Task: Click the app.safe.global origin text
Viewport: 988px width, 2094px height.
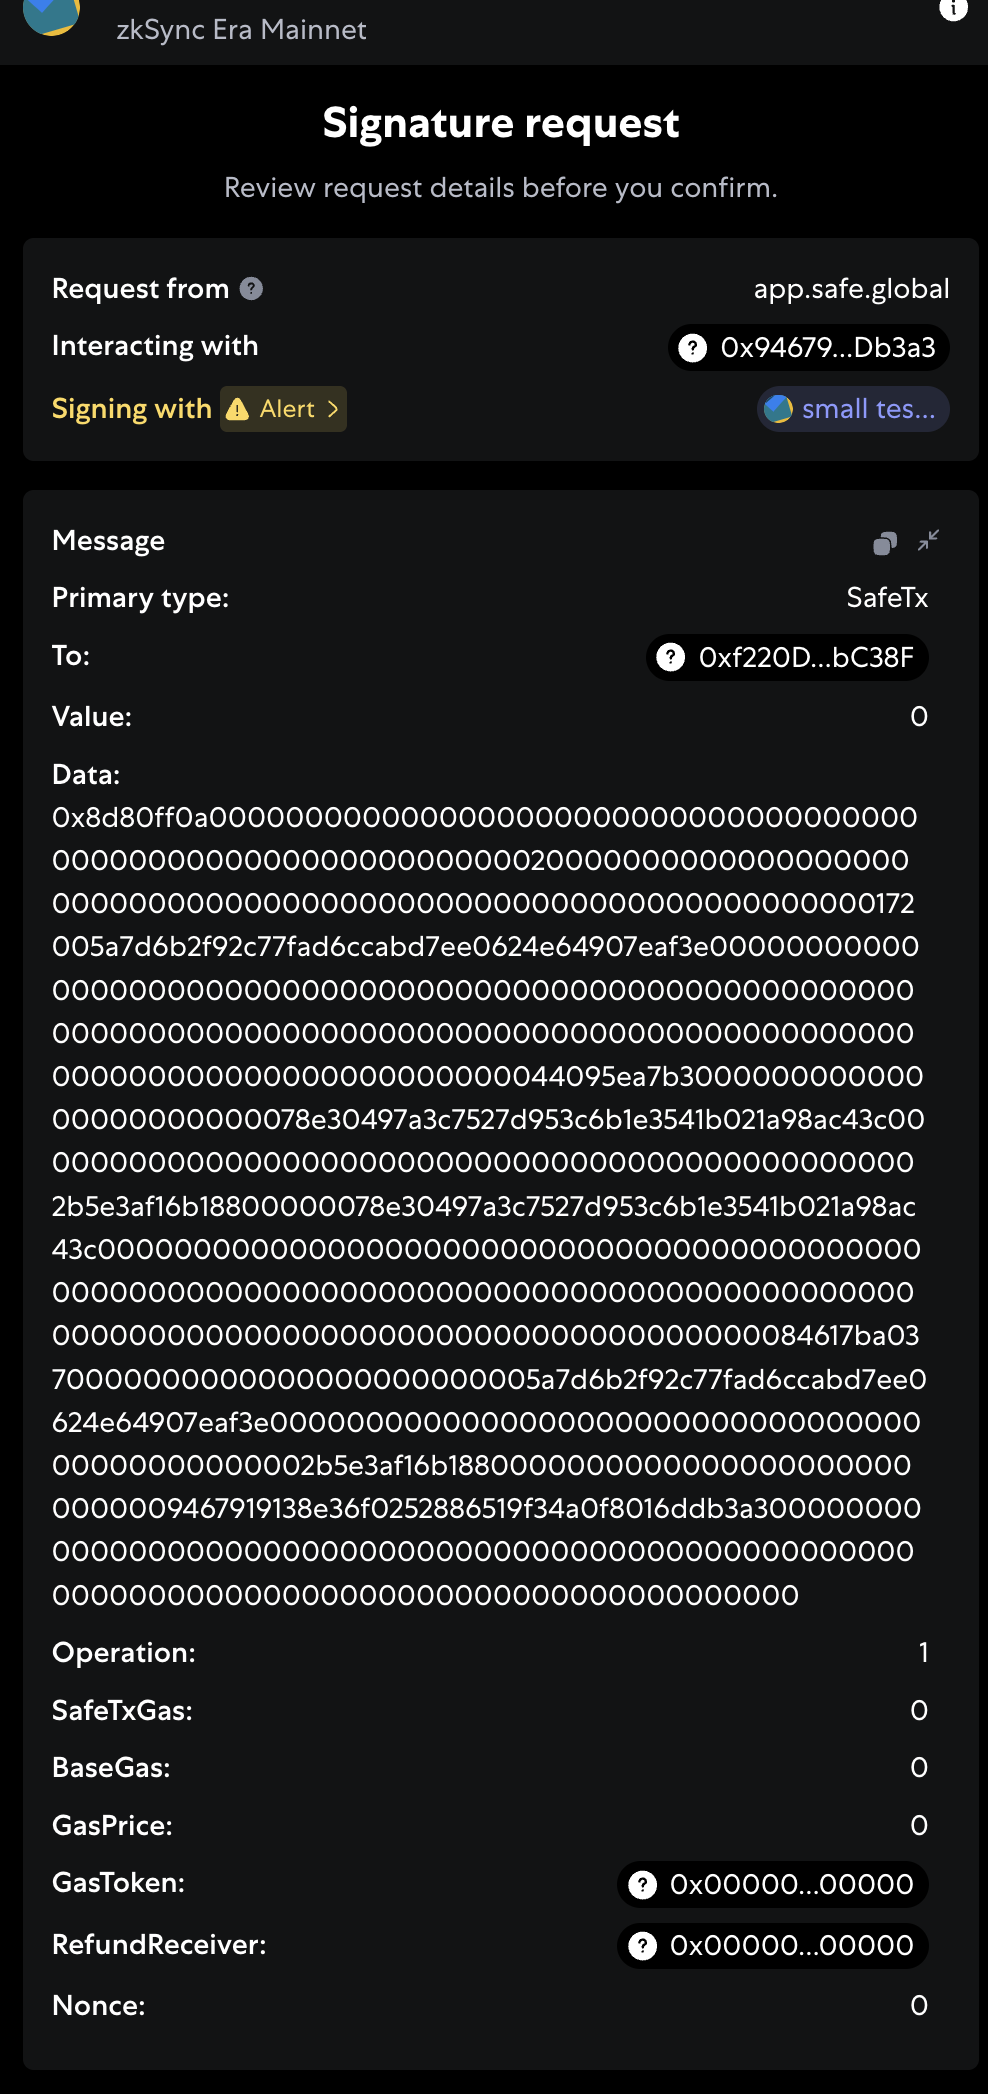Action: (x=851, y=289)
